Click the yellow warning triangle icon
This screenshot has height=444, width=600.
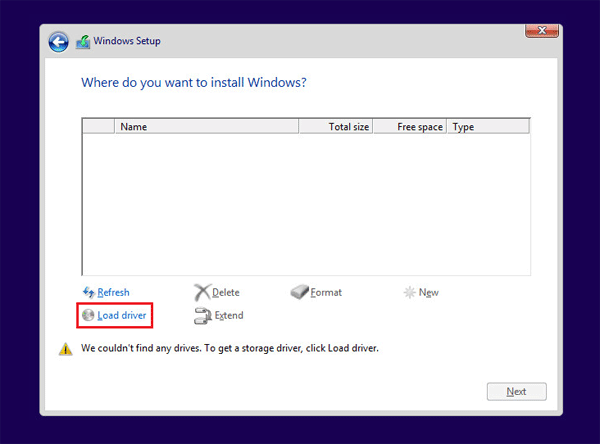(x=65, y=349)
